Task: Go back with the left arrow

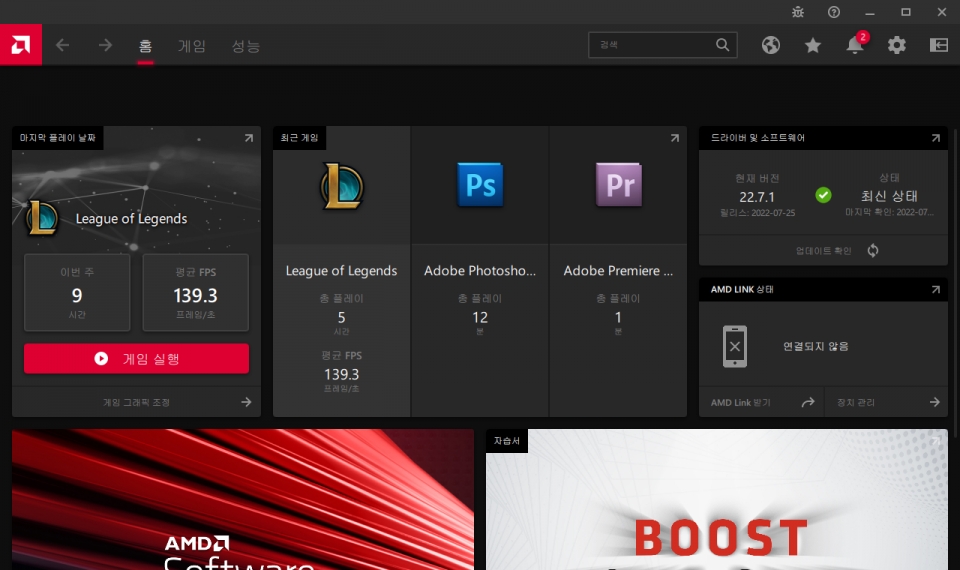Action: (62, 45)
